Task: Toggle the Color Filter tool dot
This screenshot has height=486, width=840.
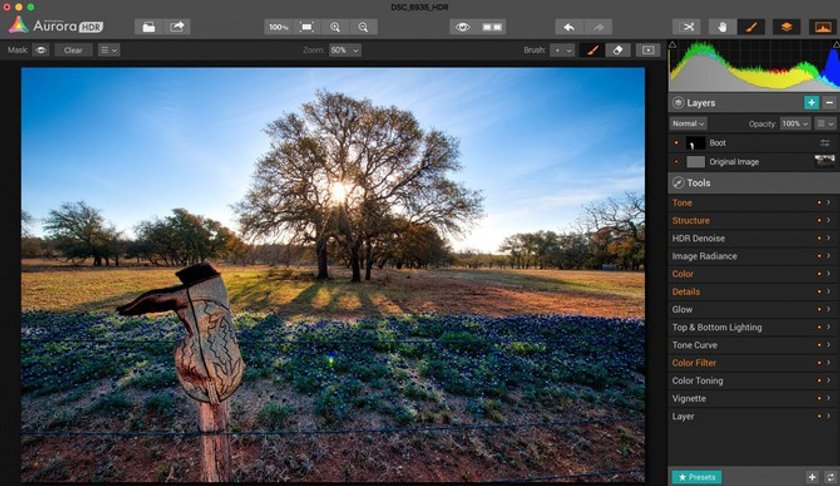Action: coord(819,363)
